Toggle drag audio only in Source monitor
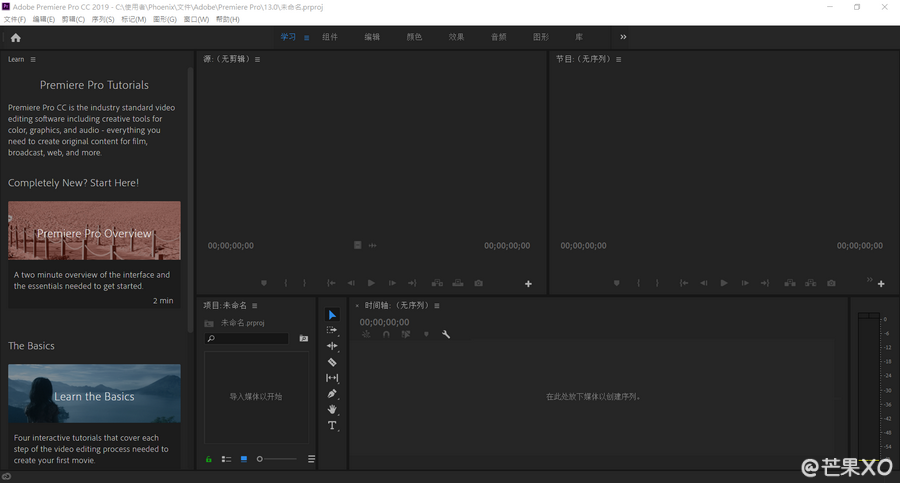Viewport: 900px width, 483px height. pos(373,245)
